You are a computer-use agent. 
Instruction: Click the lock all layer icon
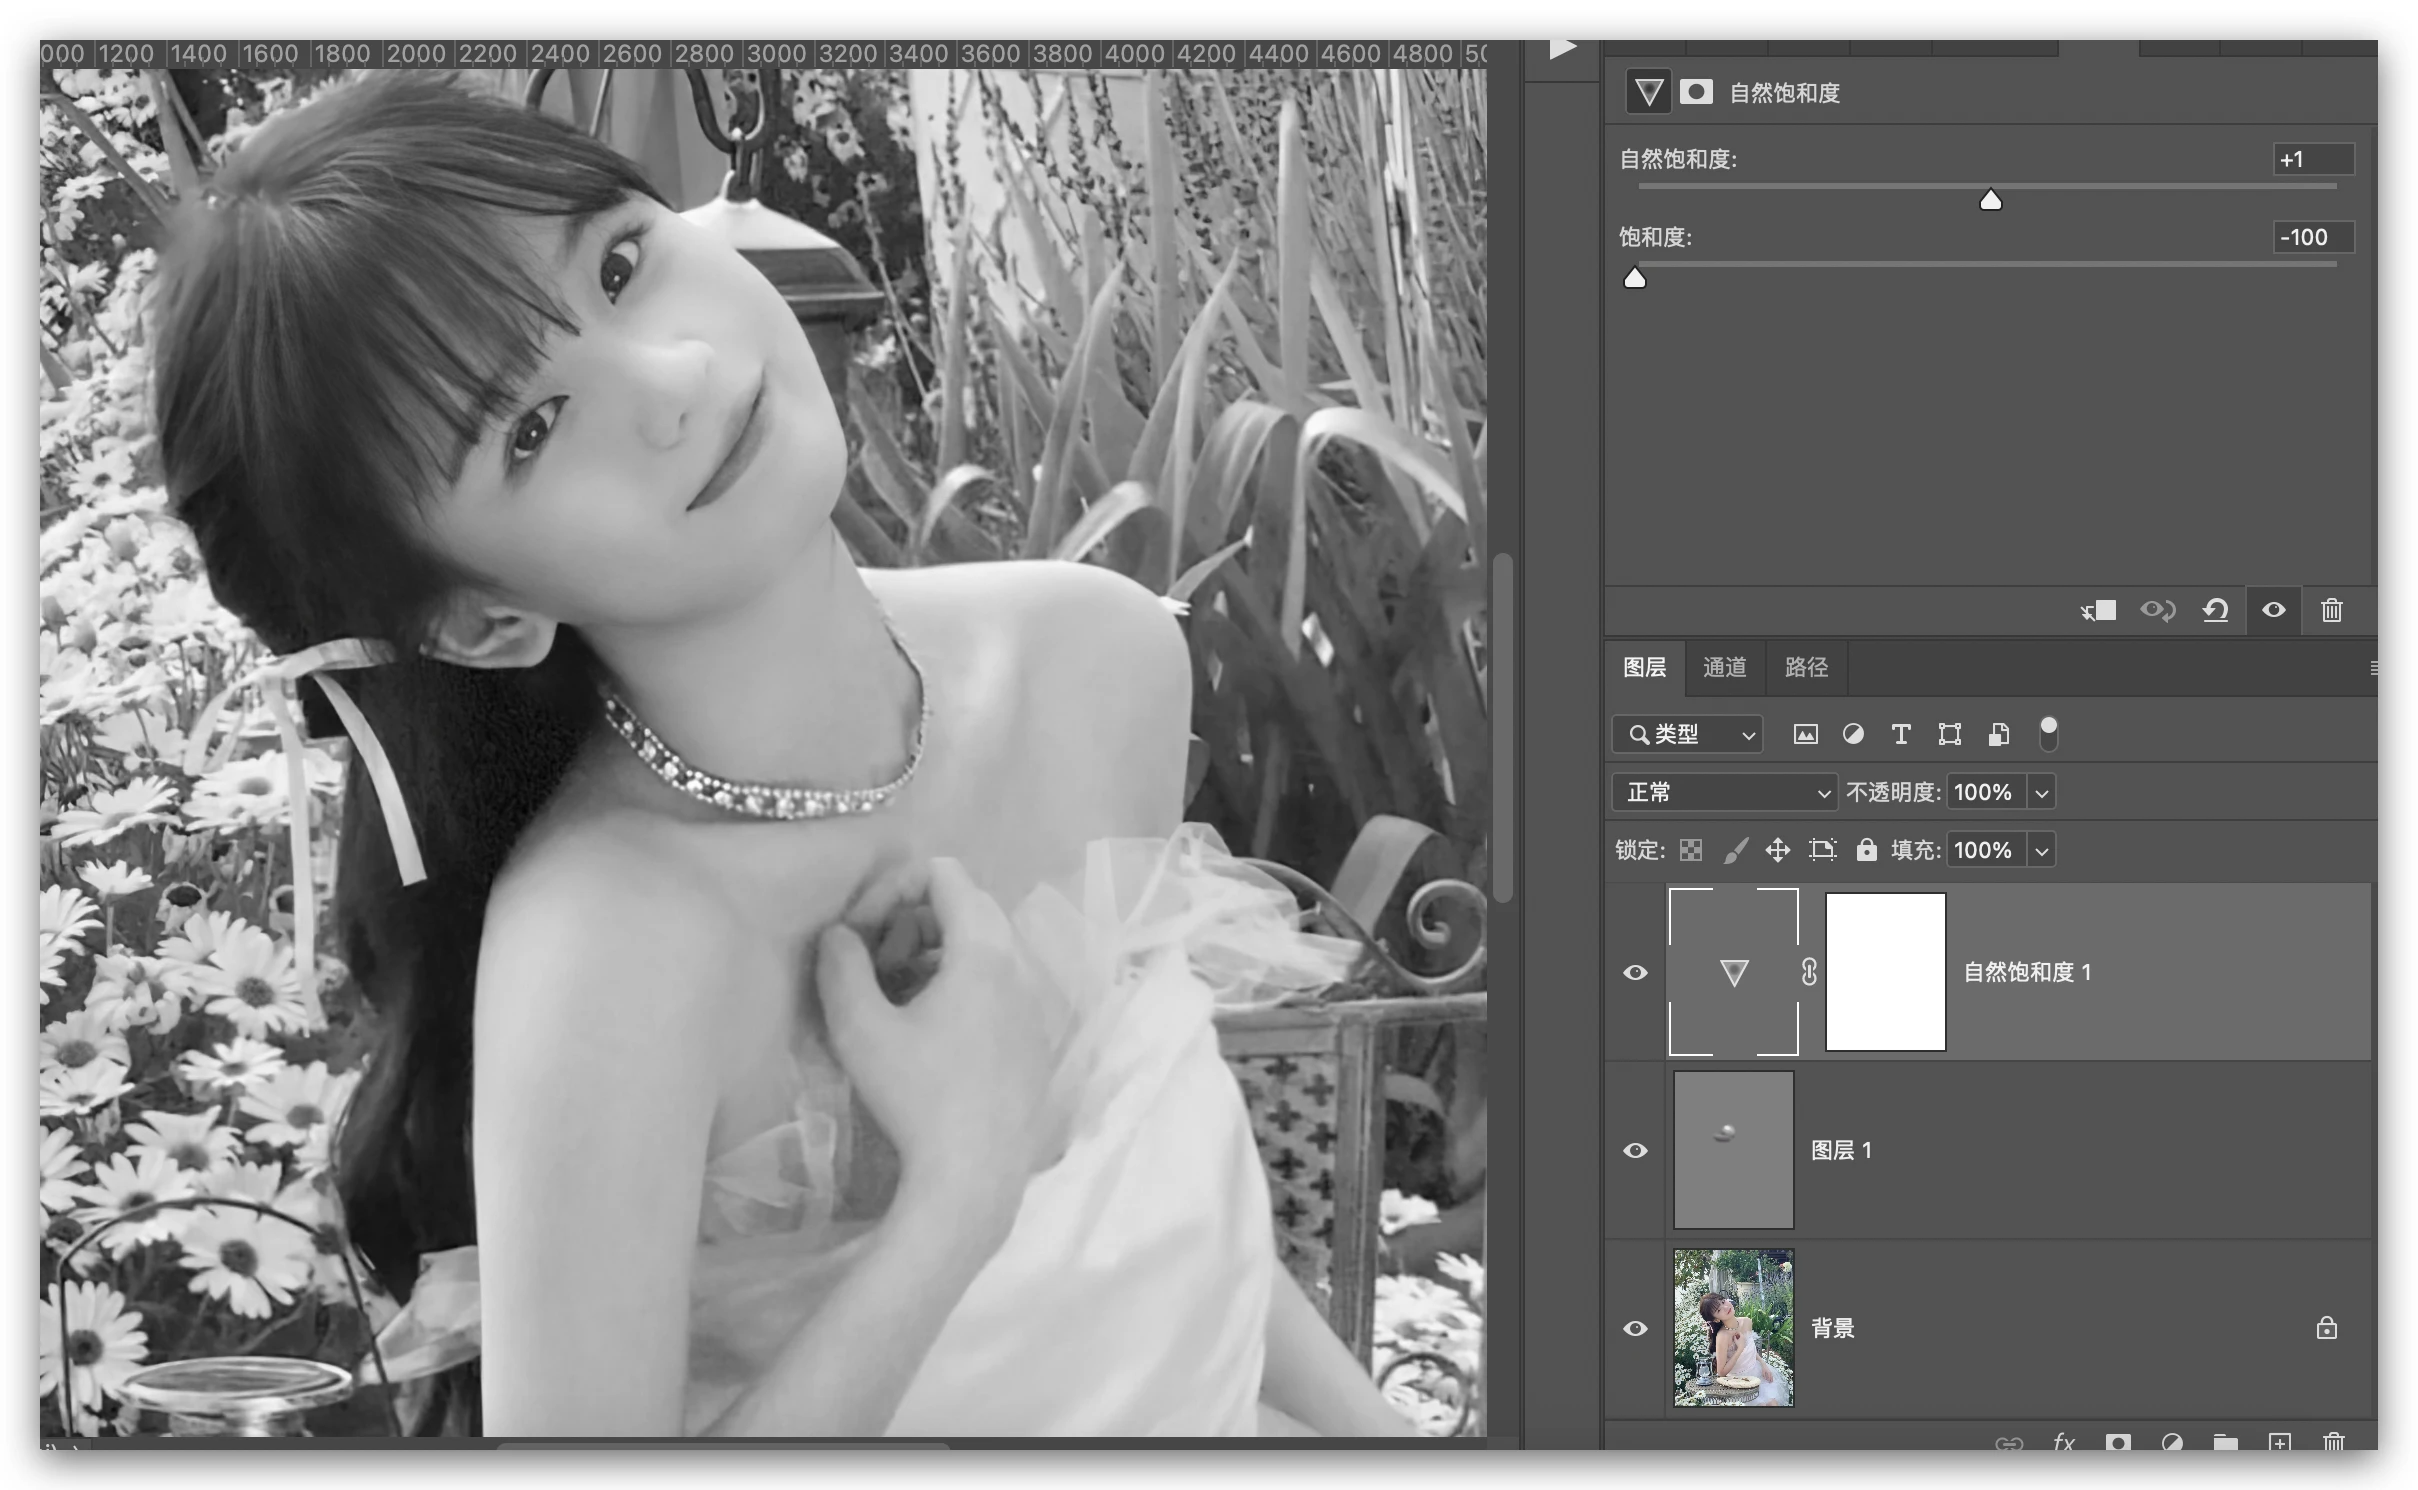pyautogui.click(x=1866, y=850)
